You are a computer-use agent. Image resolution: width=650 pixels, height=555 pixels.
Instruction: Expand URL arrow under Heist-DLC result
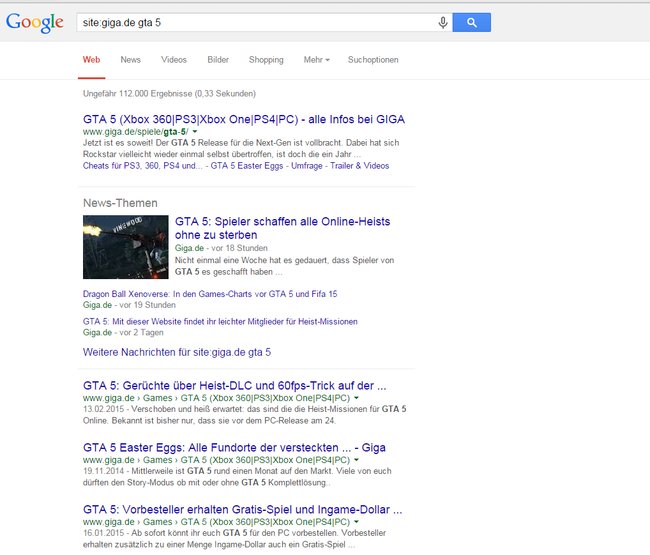coord(357,398)
